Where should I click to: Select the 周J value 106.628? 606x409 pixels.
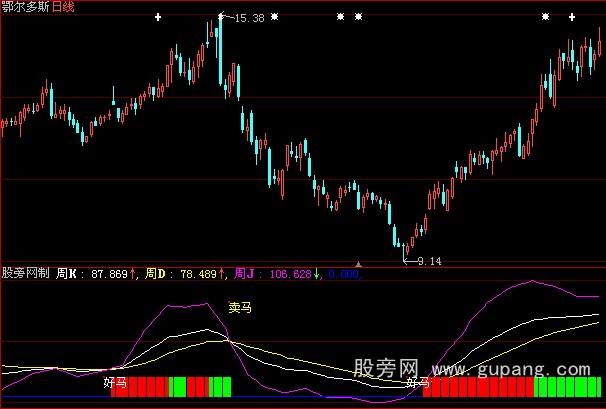pyautogui.click(x=291, y=274)
